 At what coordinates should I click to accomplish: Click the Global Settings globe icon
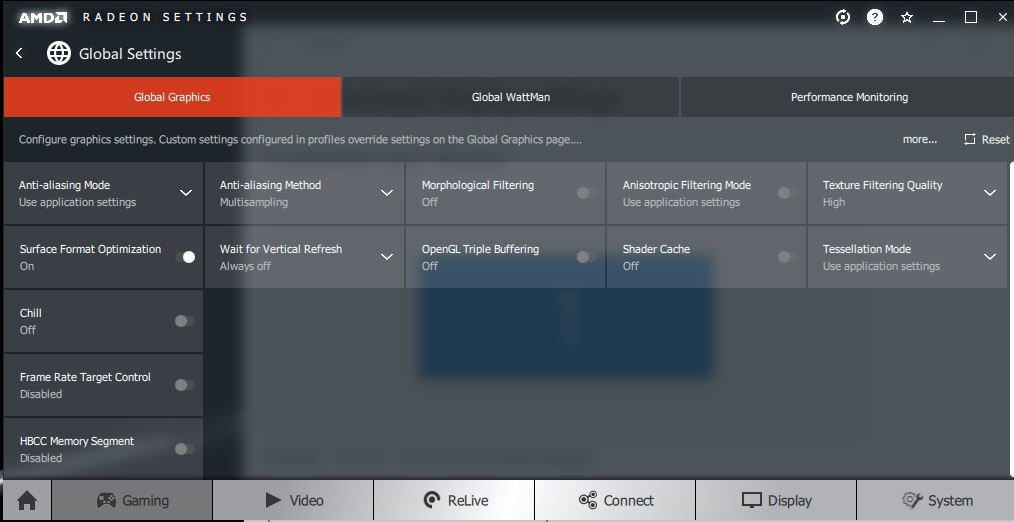[59, 53]
